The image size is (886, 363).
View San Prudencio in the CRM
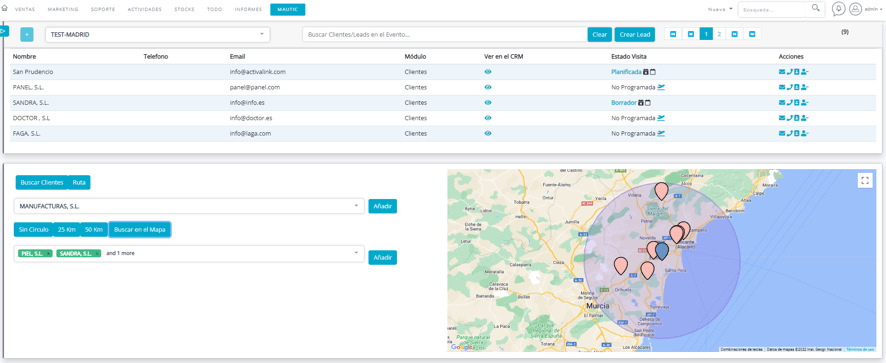coord(488,72)
